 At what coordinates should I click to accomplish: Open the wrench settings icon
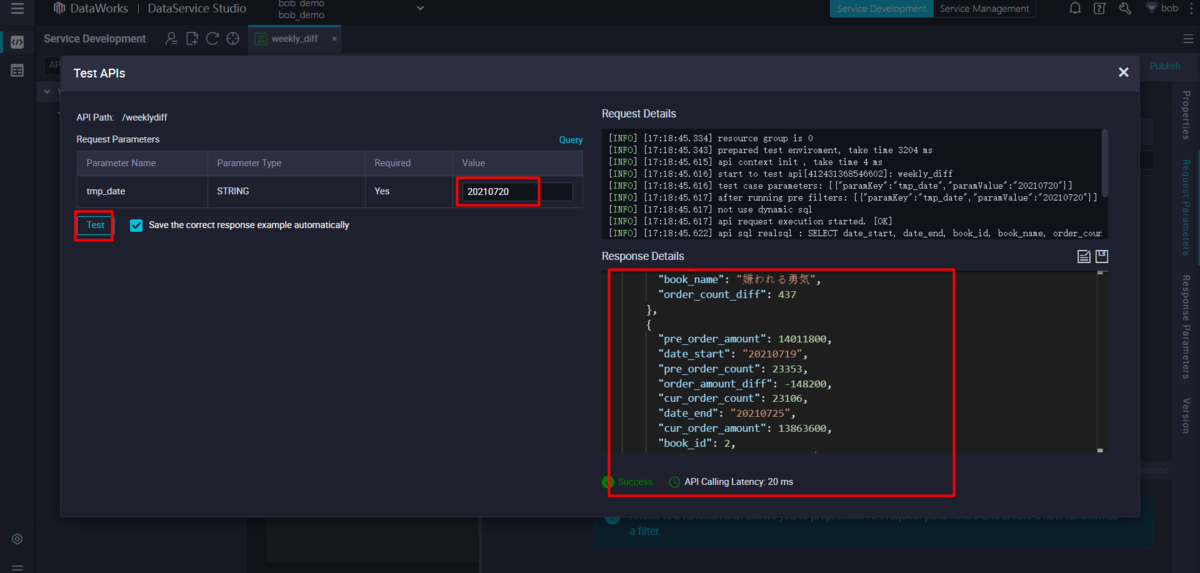[x=1124, y=9]
